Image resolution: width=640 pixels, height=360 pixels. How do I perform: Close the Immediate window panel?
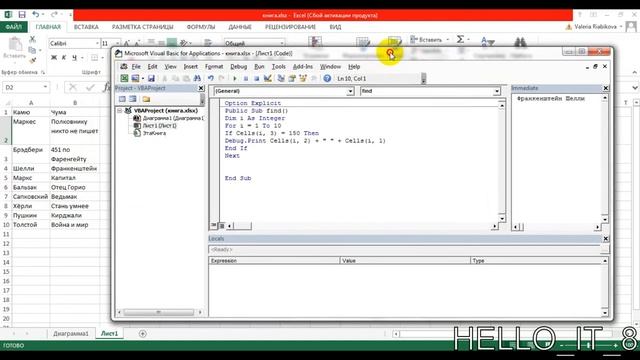pyautogui.click(x=606, y=88)
